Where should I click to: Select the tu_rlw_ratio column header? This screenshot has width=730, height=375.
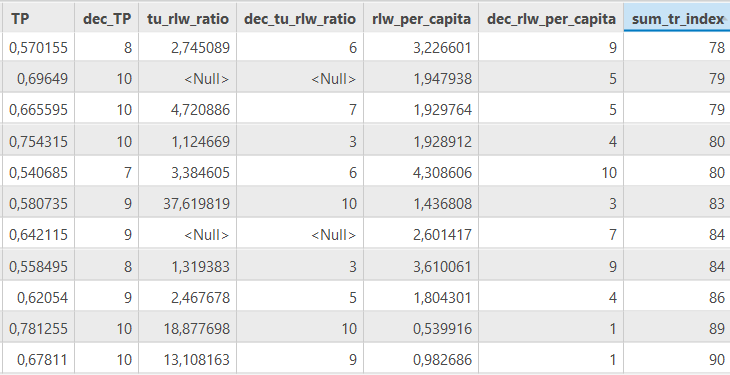pyautogui.click(x=188, y=19)
